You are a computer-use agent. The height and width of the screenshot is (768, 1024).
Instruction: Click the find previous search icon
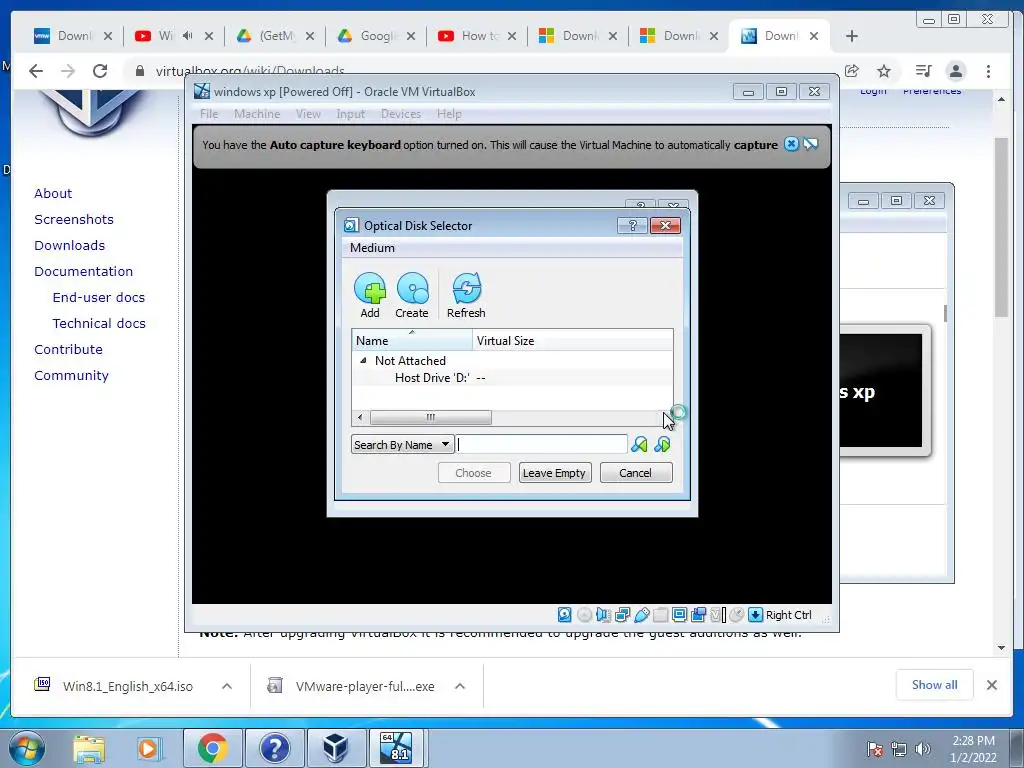pos(639,445)
